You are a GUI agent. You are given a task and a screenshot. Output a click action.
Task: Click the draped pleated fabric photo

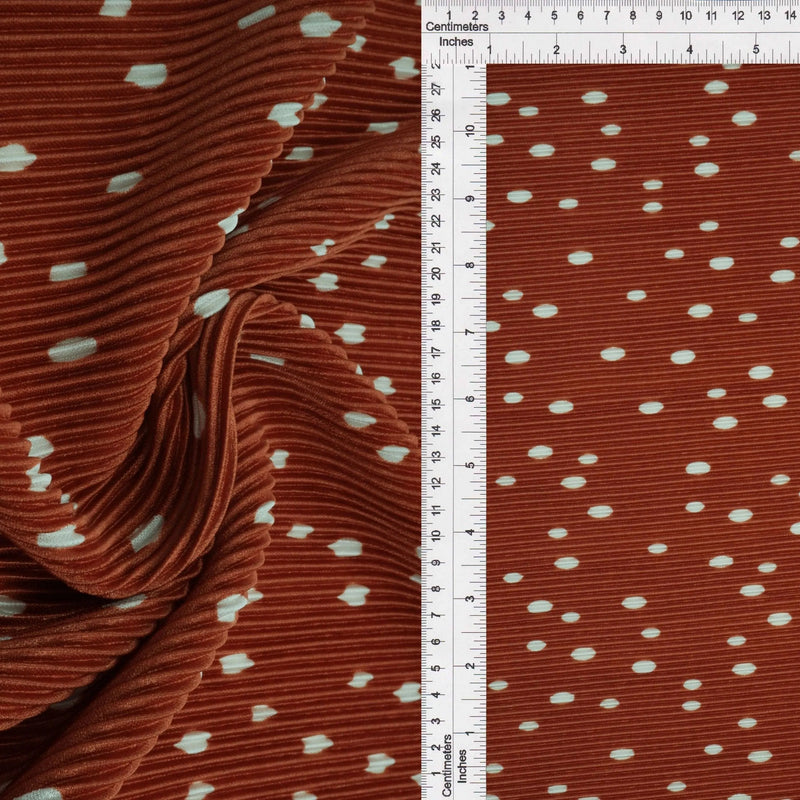click(210, 400)
